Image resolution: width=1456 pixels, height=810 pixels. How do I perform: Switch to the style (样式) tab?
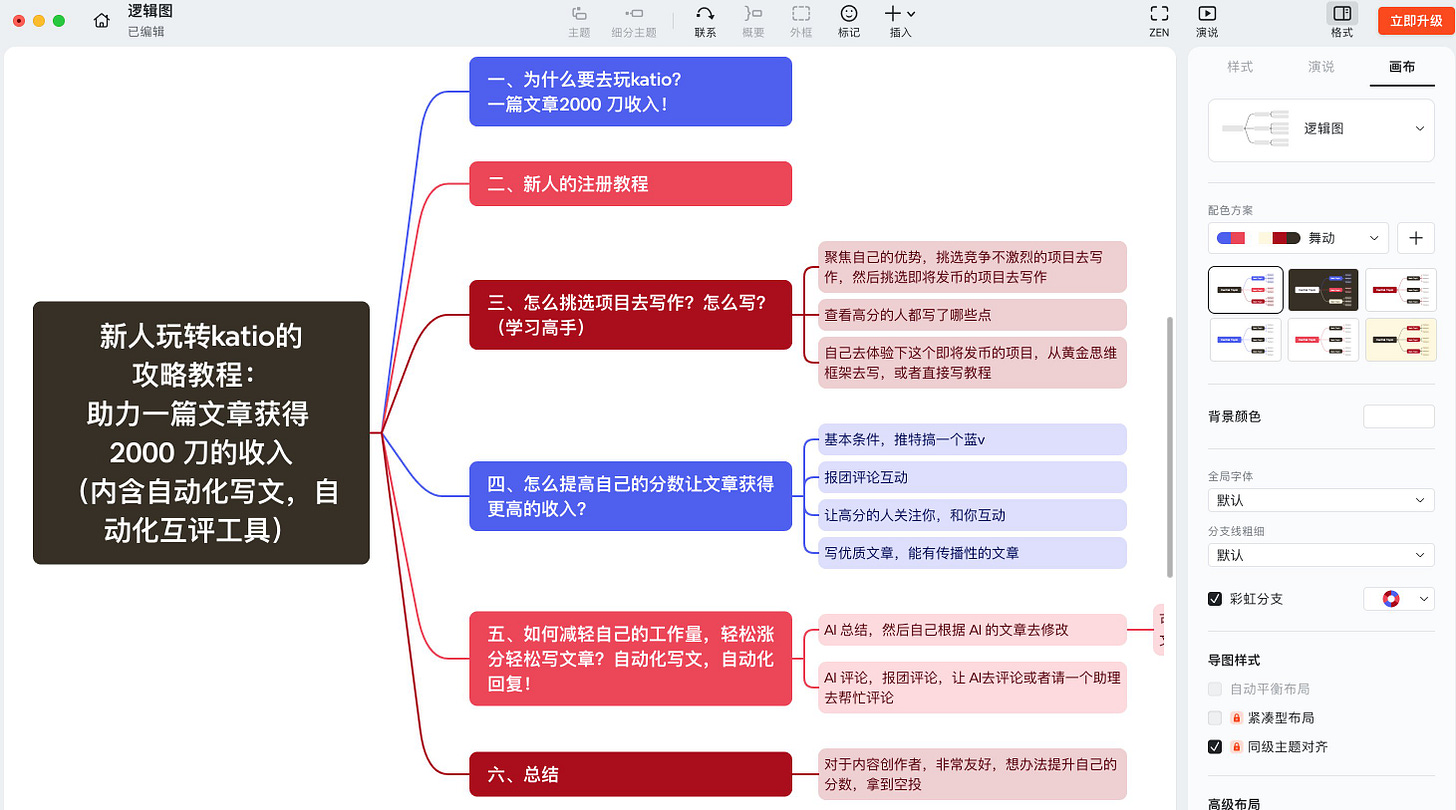[x=1240, y=67]
